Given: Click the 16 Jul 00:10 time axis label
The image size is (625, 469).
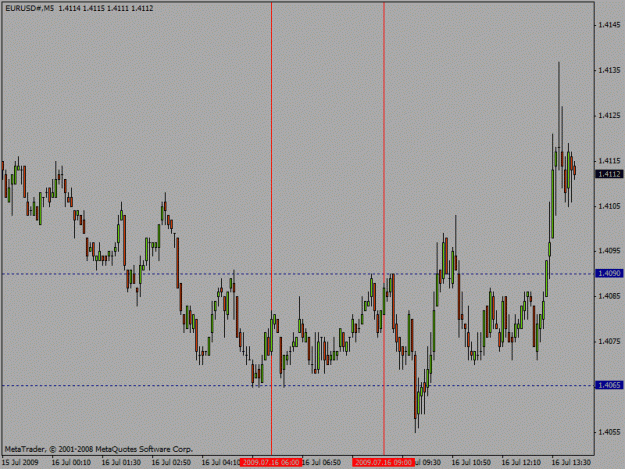Looking at the screenshot, I should [71, 462].
